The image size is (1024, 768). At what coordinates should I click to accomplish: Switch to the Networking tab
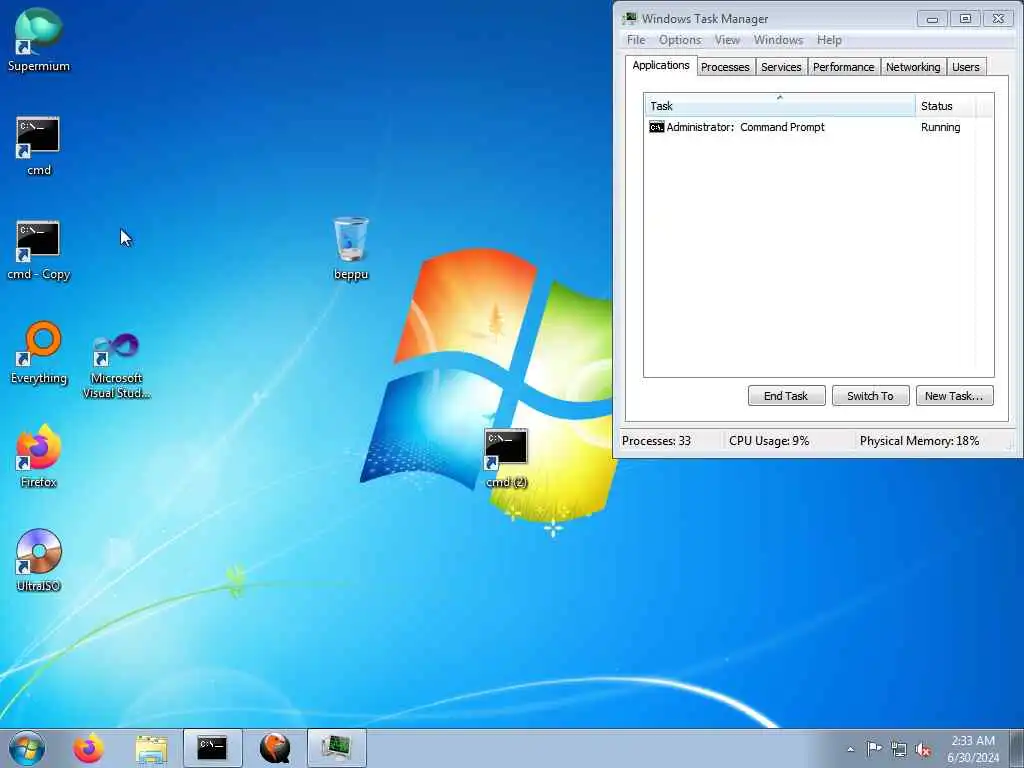pos(913,67)
